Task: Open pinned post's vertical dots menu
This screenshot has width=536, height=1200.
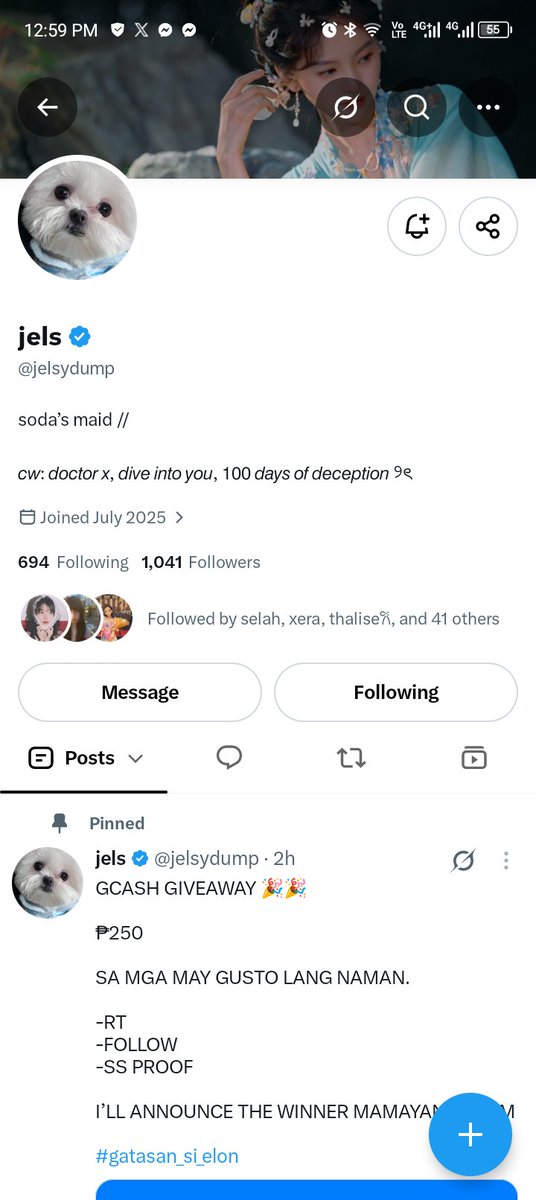Action: [506, 860]
